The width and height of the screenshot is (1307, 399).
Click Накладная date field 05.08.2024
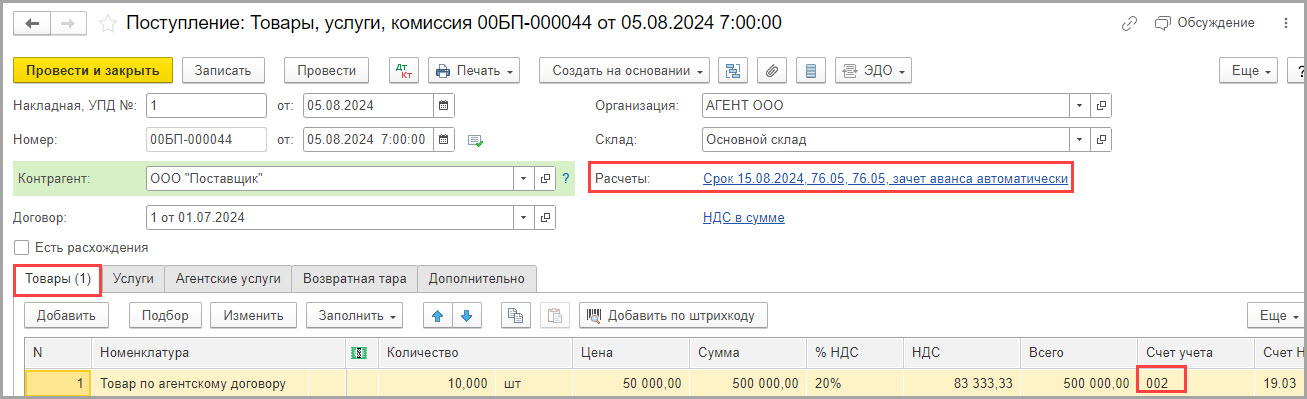coord(368,105)
